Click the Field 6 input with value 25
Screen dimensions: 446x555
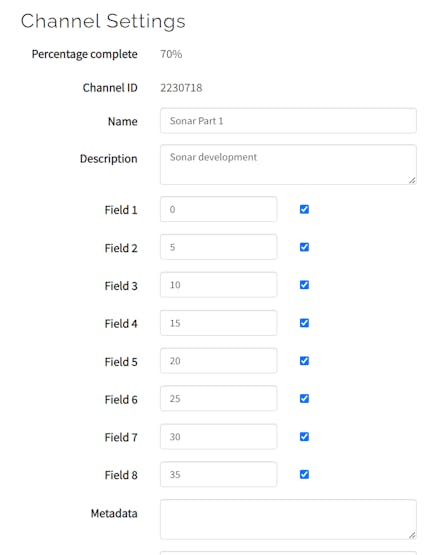point(218,399)
